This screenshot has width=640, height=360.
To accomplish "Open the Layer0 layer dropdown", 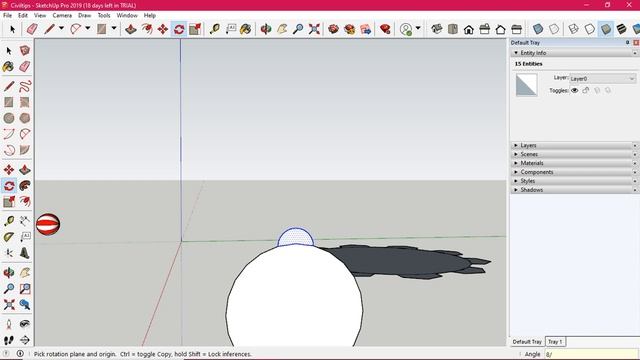I will click(x=602, y=78).
